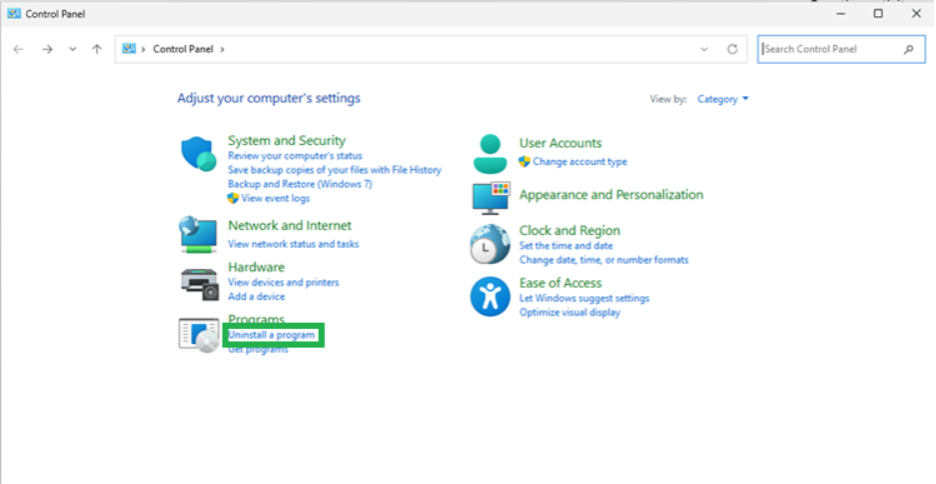Expand the address bar history dropdown
The image size is (936, 484).
tap(704, 50)
